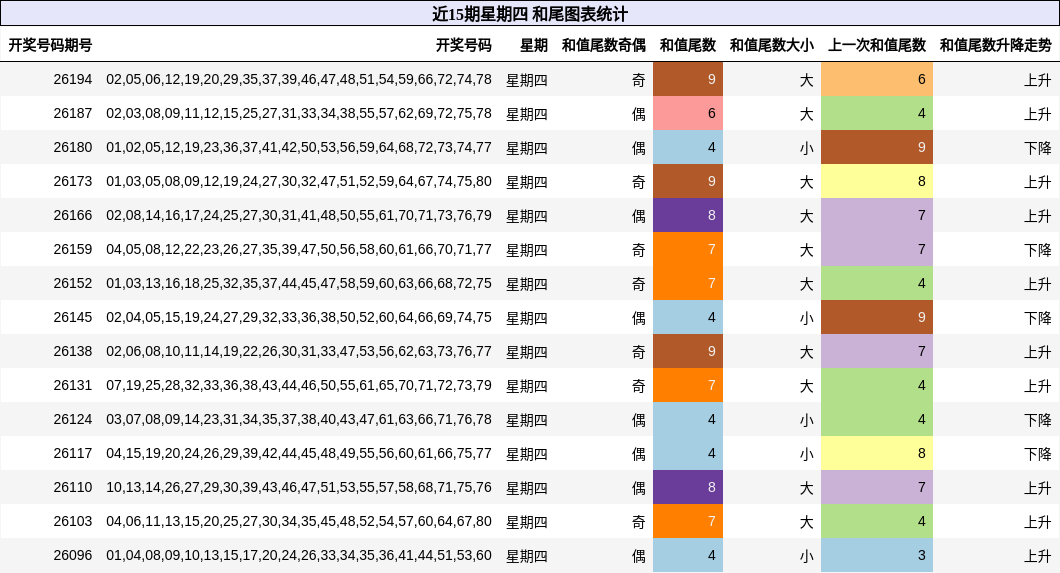
Task: Select issue number 26194
Action: click(73, 80)
